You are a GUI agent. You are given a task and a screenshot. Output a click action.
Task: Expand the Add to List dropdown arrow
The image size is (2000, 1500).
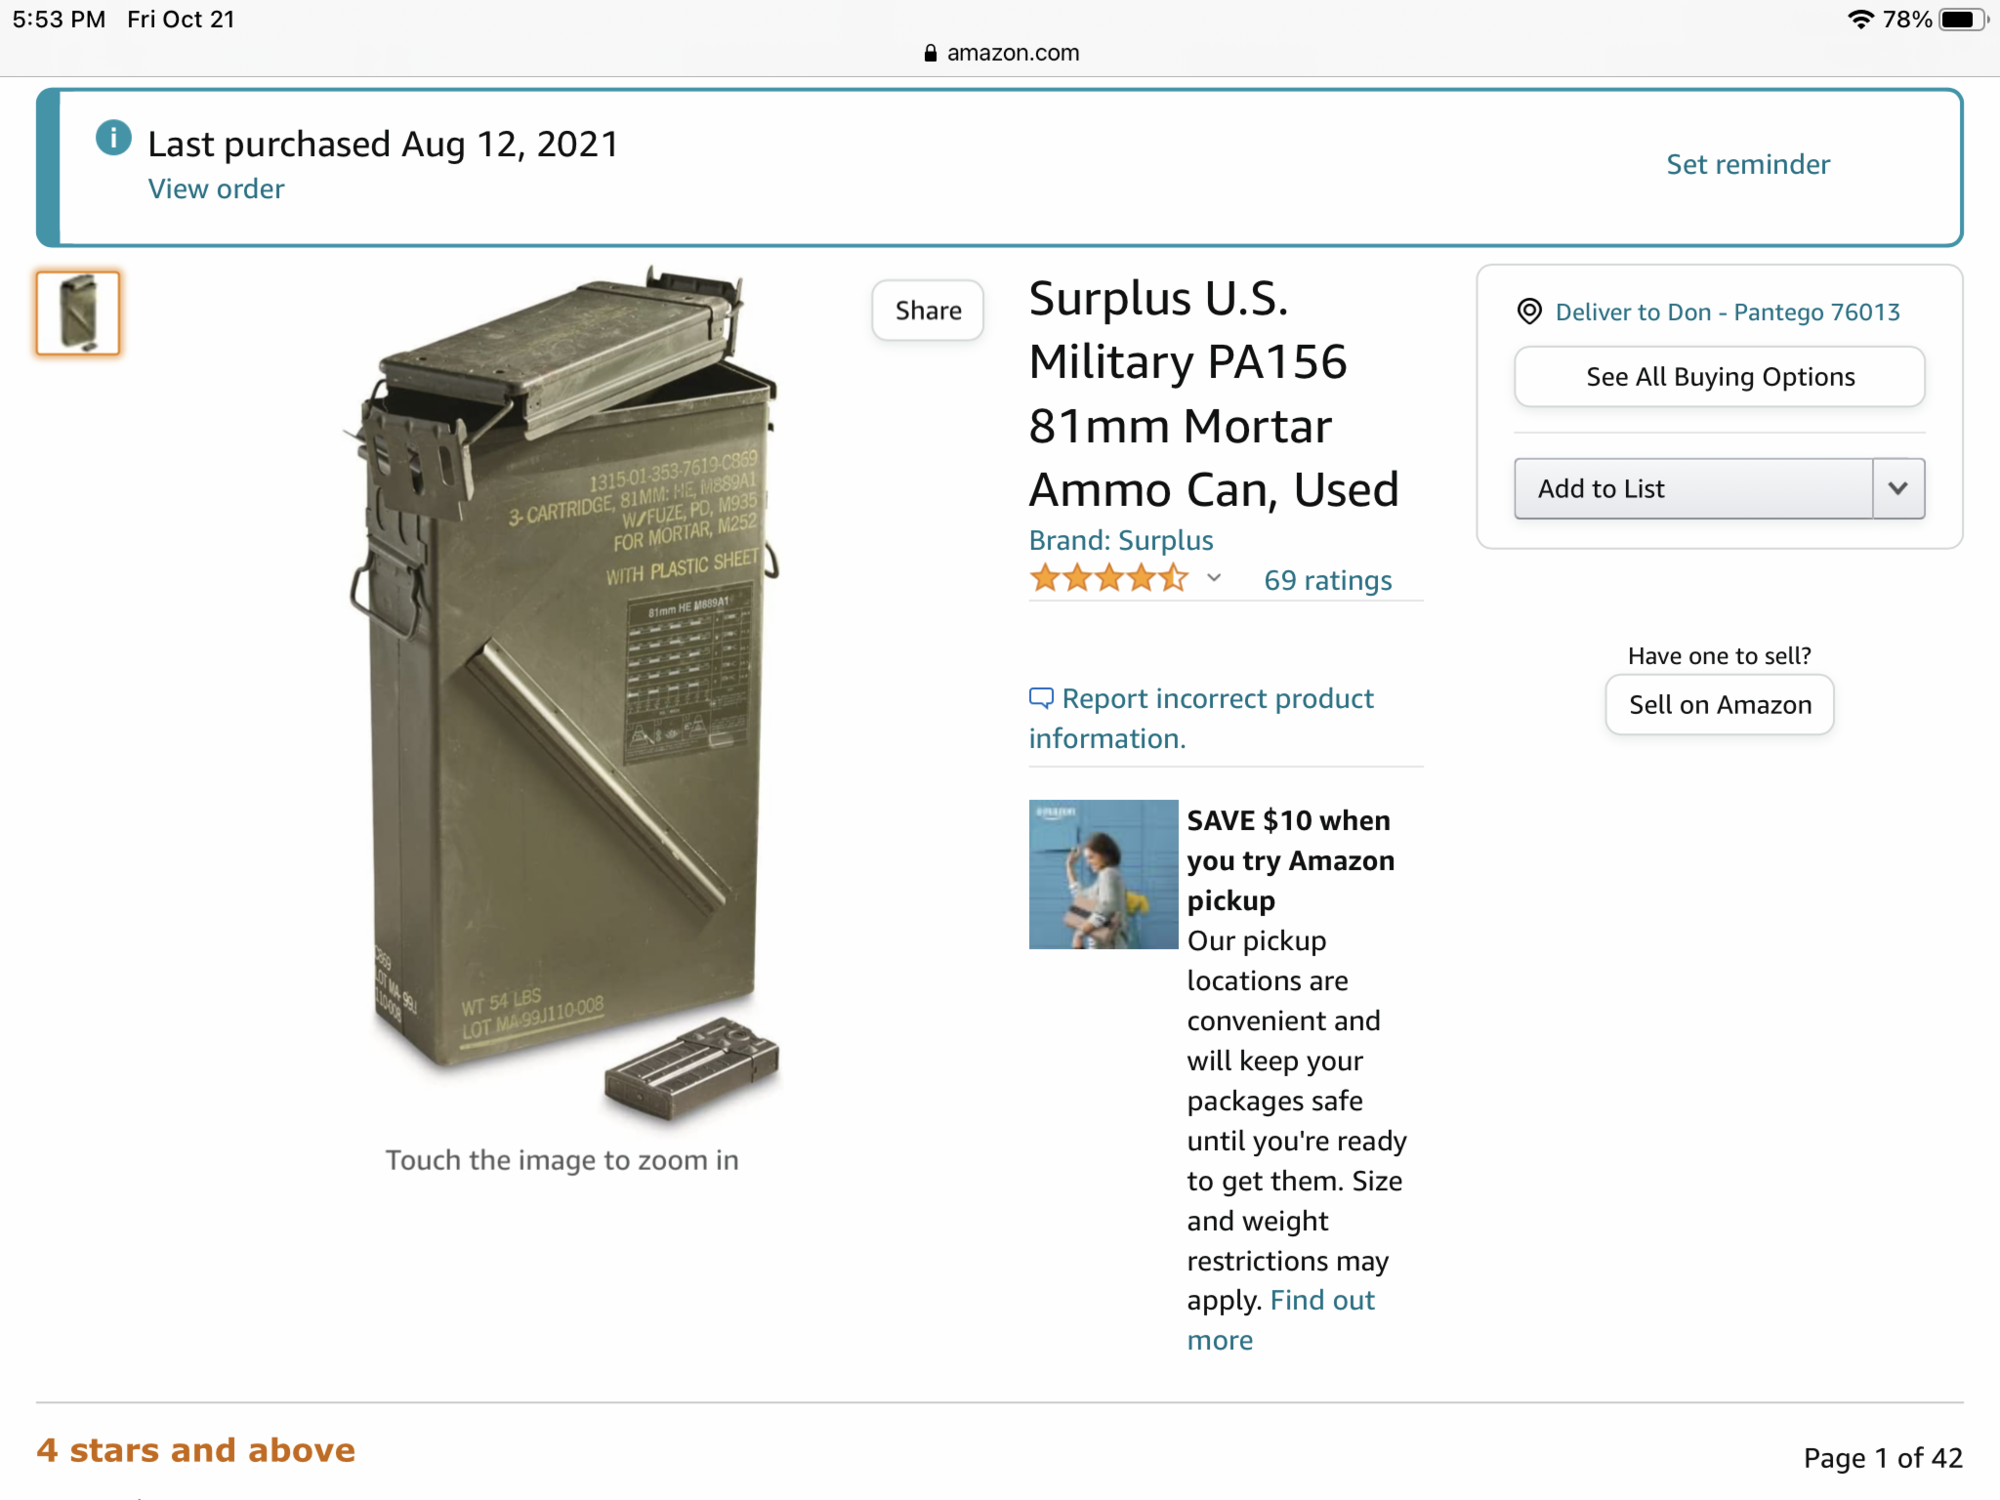[x=1897, y=489]
